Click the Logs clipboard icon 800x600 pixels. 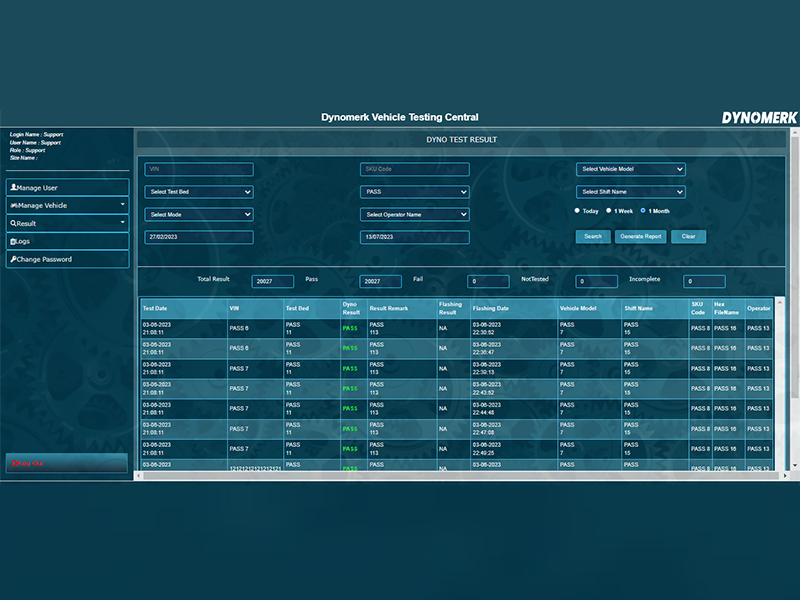(12, 241)
